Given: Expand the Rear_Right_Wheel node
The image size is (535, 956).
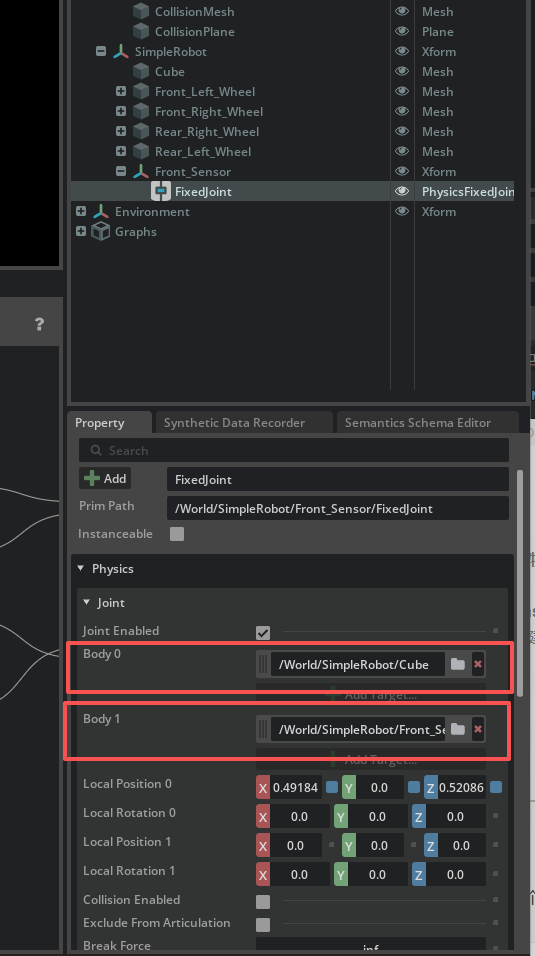Looking at the screenshot, I should pyautogui.click(x=121, y=131).
